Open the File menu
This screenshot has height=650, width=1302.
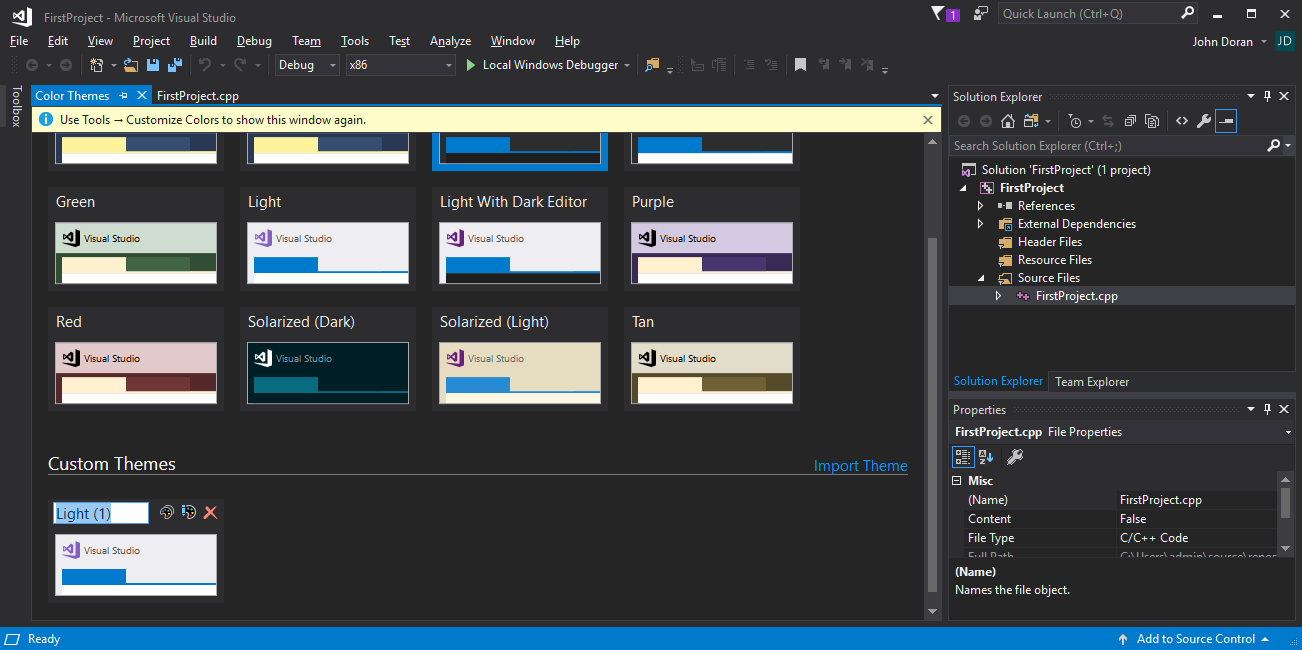click(x=19, y=41)
